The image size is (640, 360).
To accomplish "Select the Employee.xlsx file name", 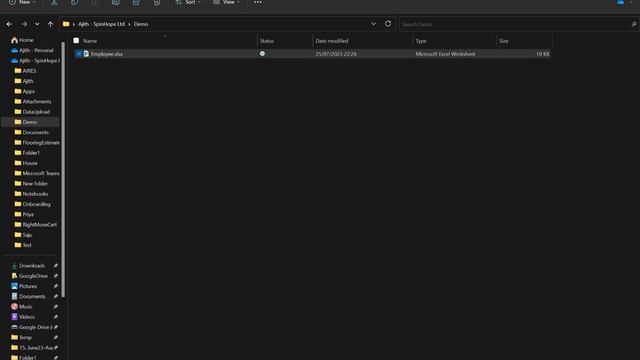I will coord(107,54).
